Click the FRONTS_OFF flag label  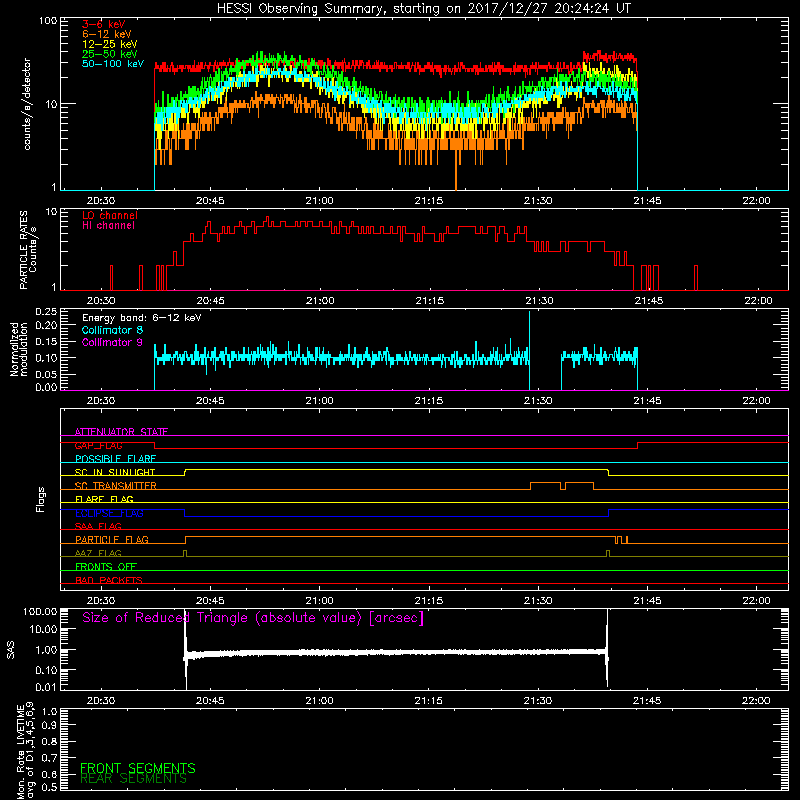(106, 567)
